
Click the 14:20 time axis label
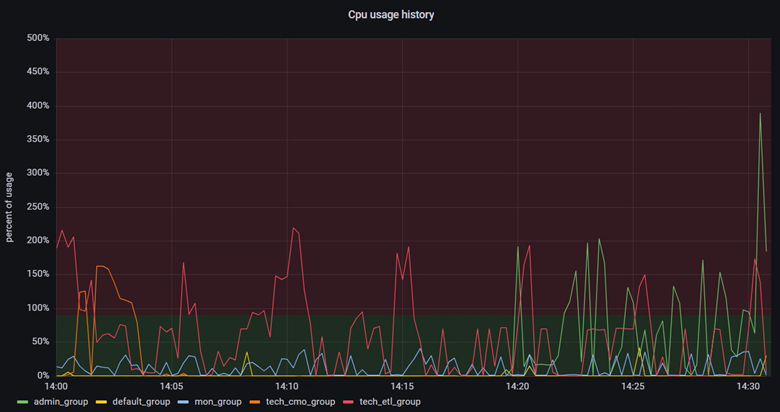(517, 386)
